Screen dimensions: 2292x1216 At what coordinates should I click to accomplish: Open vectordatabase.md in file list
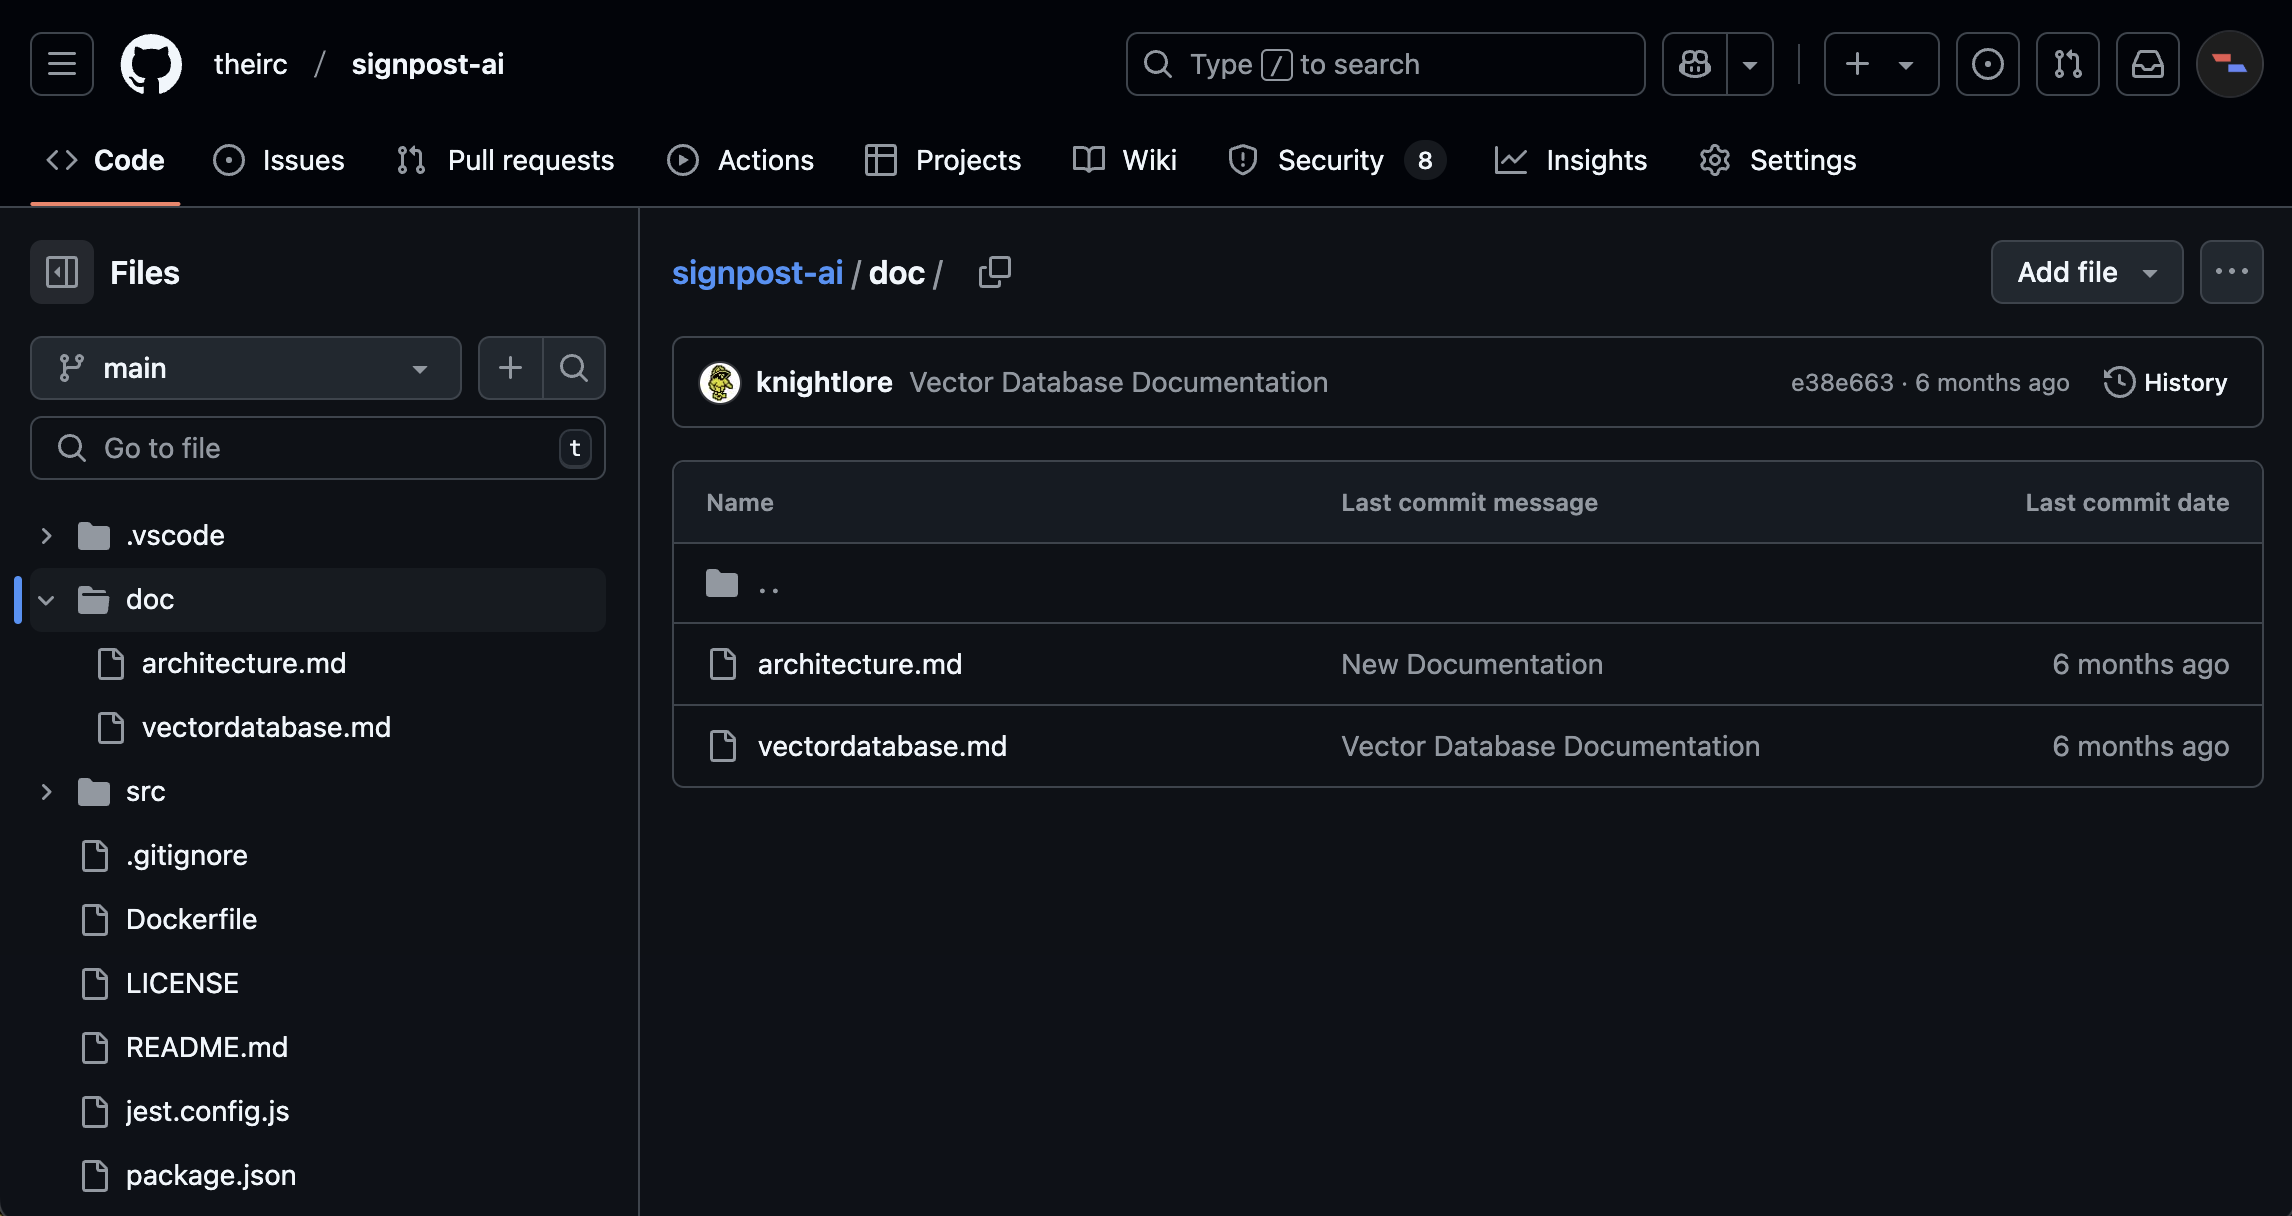click(x=881, y=746)
